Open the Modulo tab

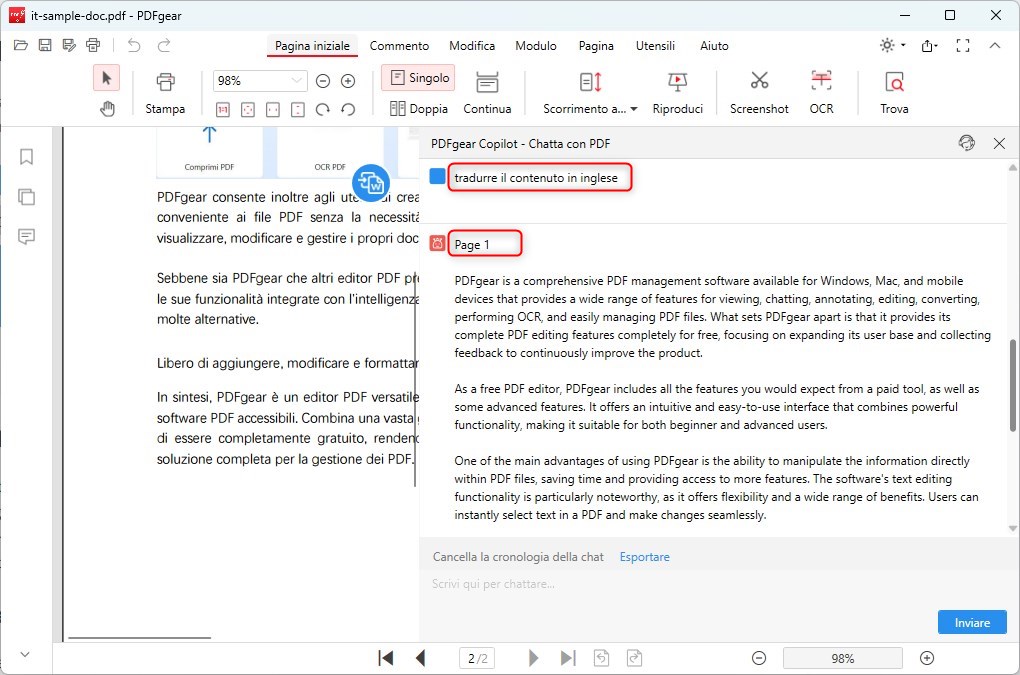click(536, 46)
